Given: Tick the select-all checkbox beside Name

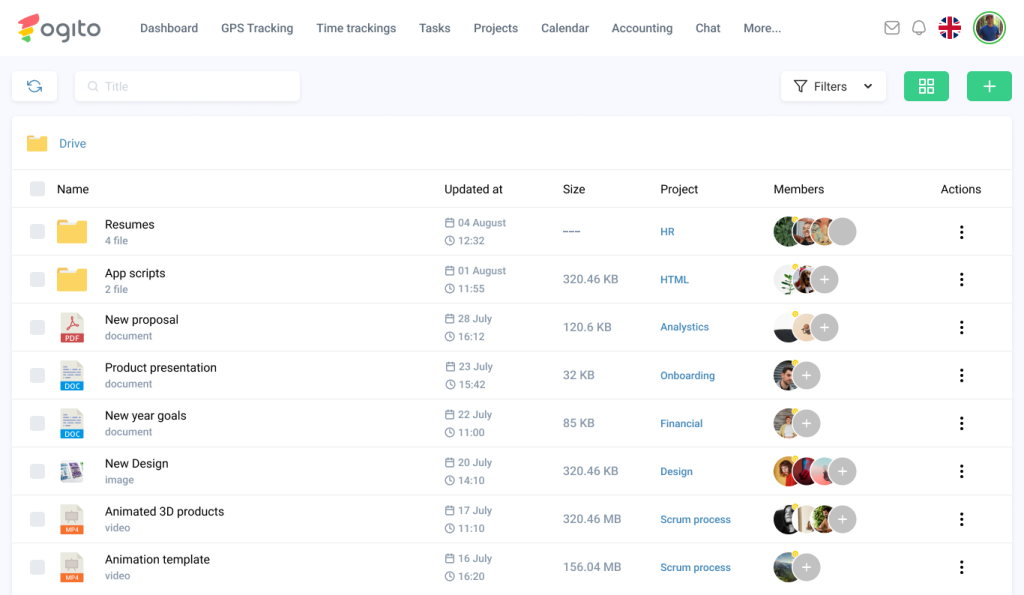Looking at the screenshot, I should (37, 189).
